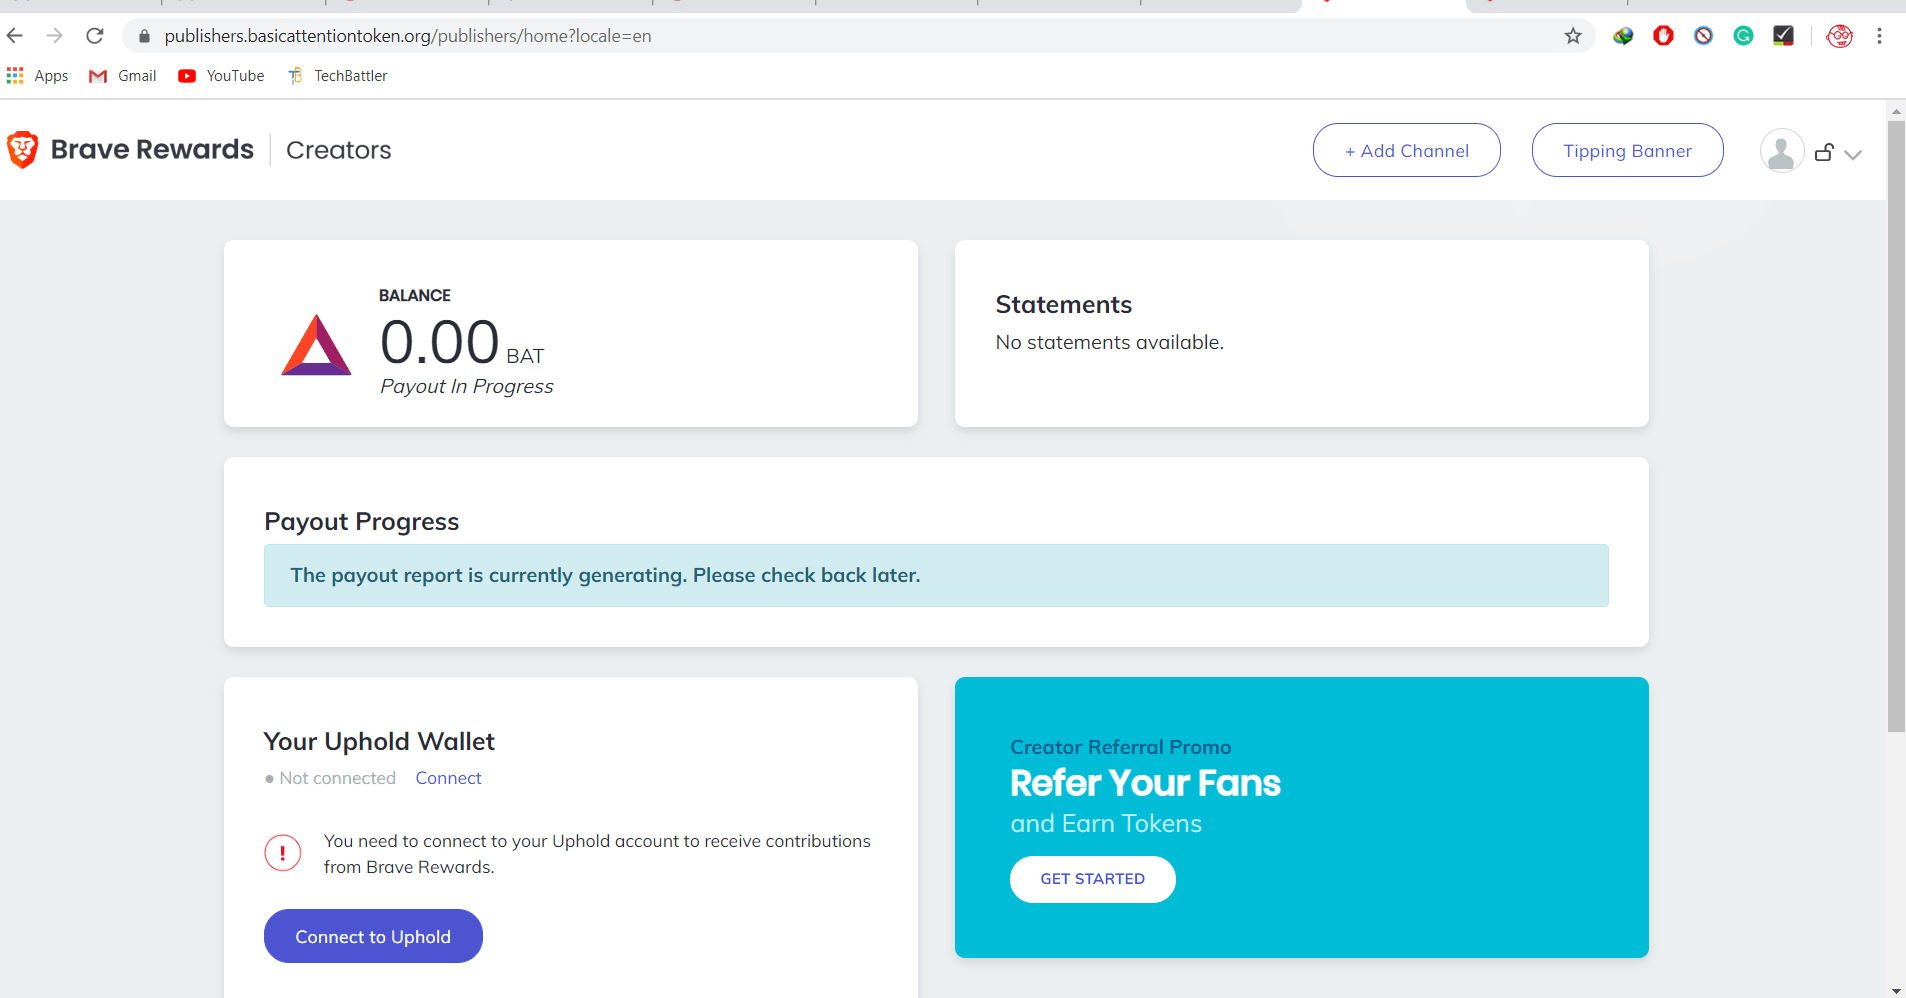Open the Google Apps grid launcher
The width and height of the screenshot is (1906, 998).
tap(14, 75)
